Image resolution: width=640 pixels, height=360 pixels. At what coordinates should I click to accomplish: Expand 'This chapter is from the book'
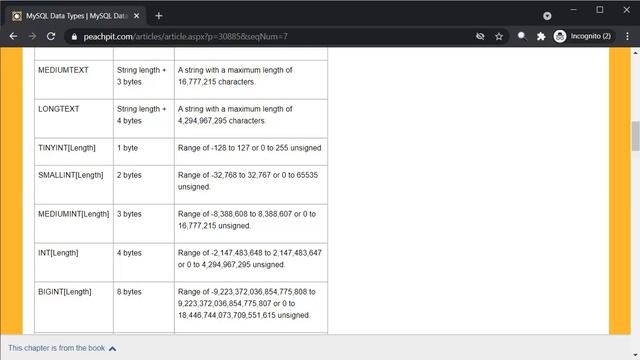tap(113, 349)
